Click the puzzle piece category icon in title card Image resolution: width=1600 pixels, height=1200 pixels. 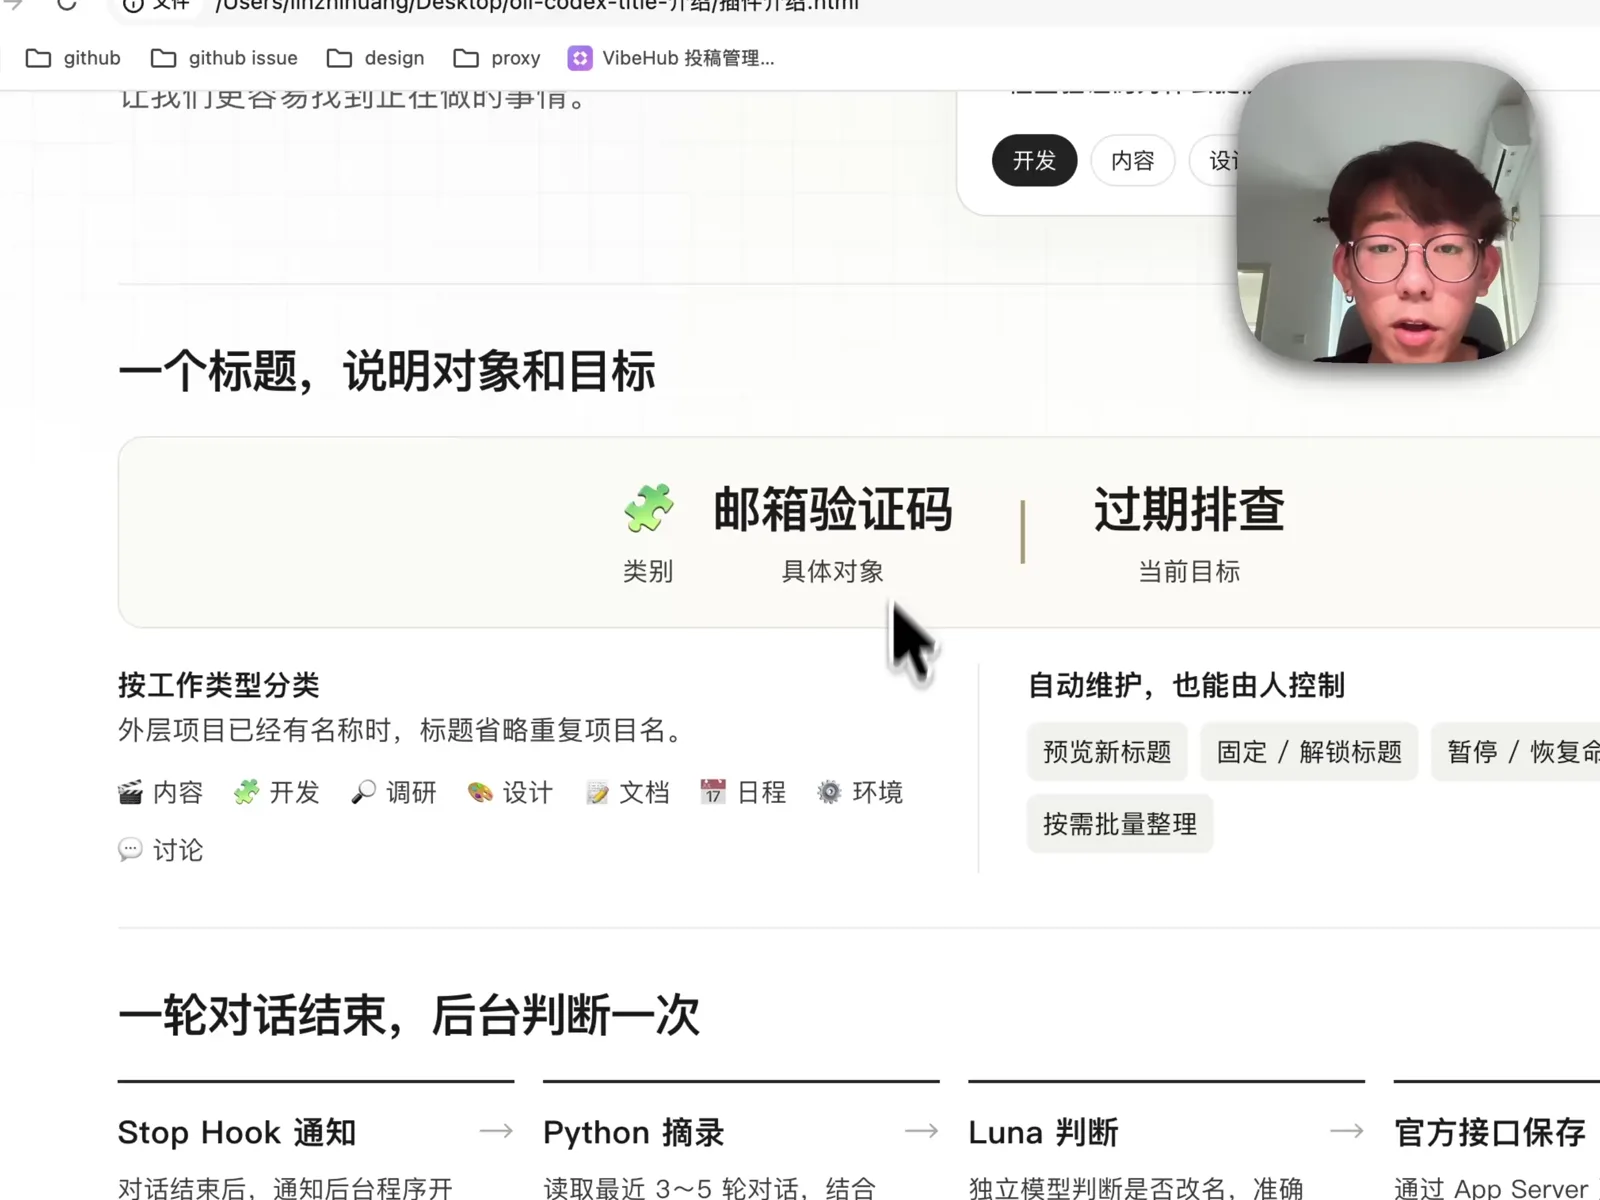tap(649, 508)
